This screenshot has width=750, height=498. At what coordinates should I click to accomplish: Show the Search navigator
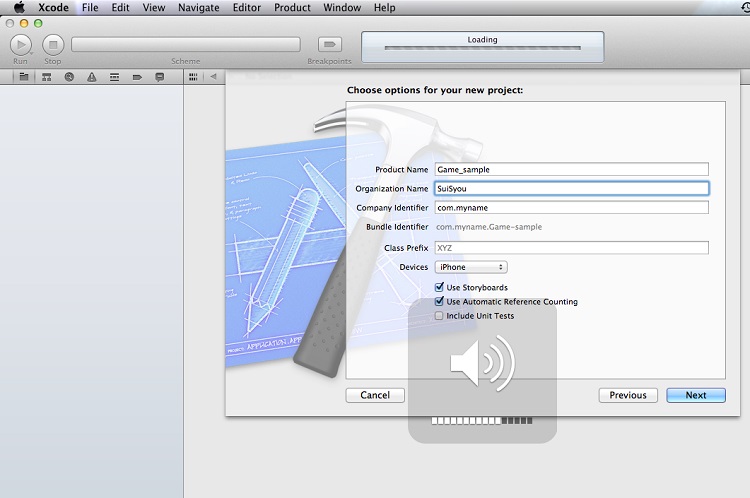coord(69,77)
